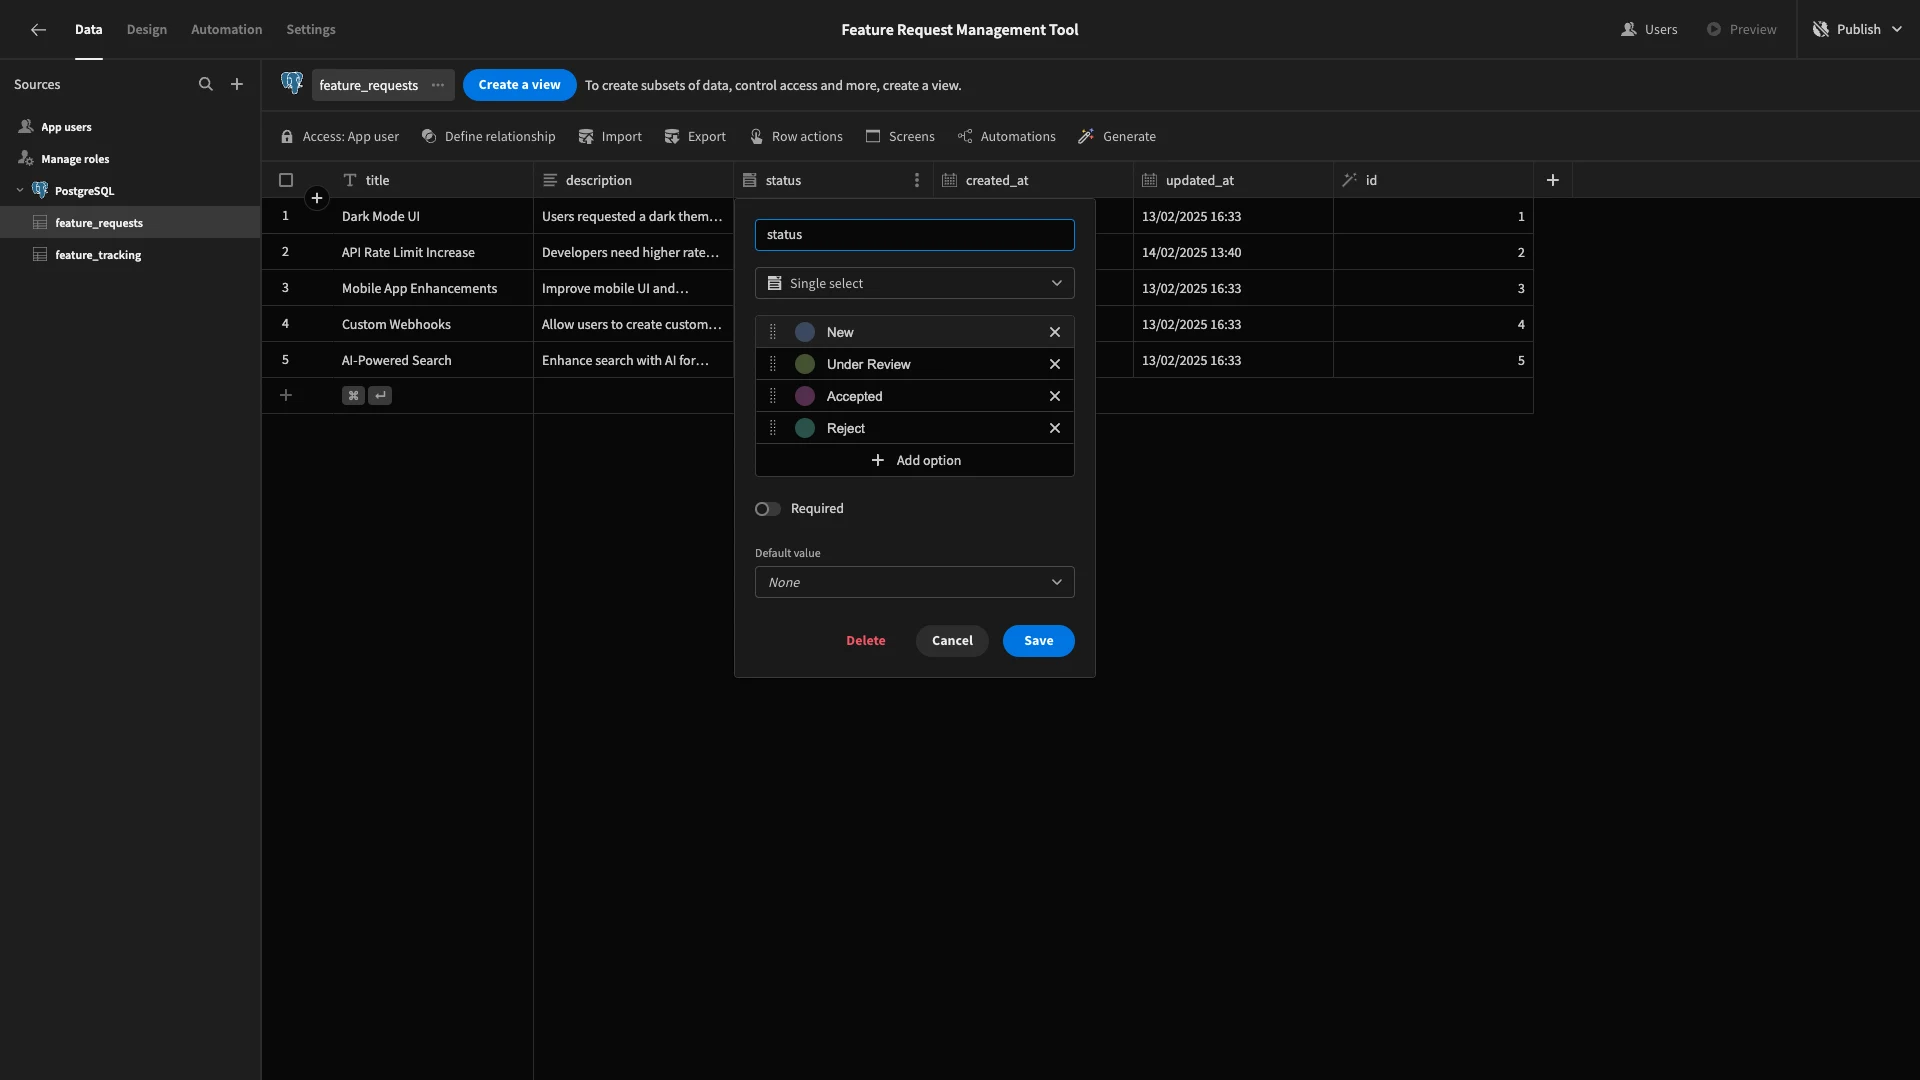This screenshot has width=1920, height=1080.
Task: Remove the New option
Action: (1054, 332)
